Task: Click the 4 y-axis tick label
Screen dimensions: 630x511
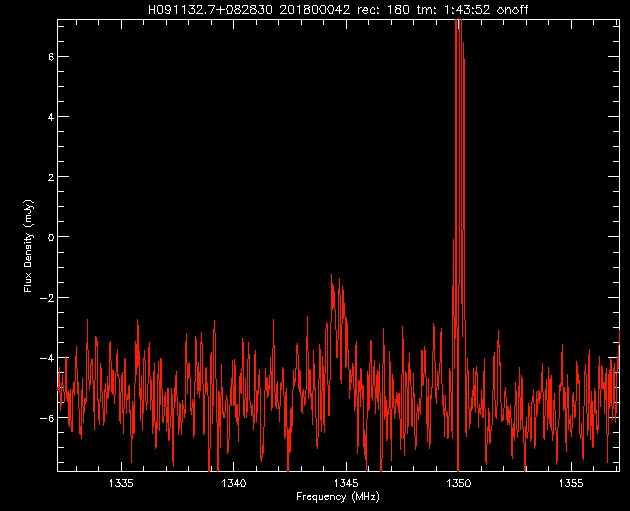Action: [49, 117]
